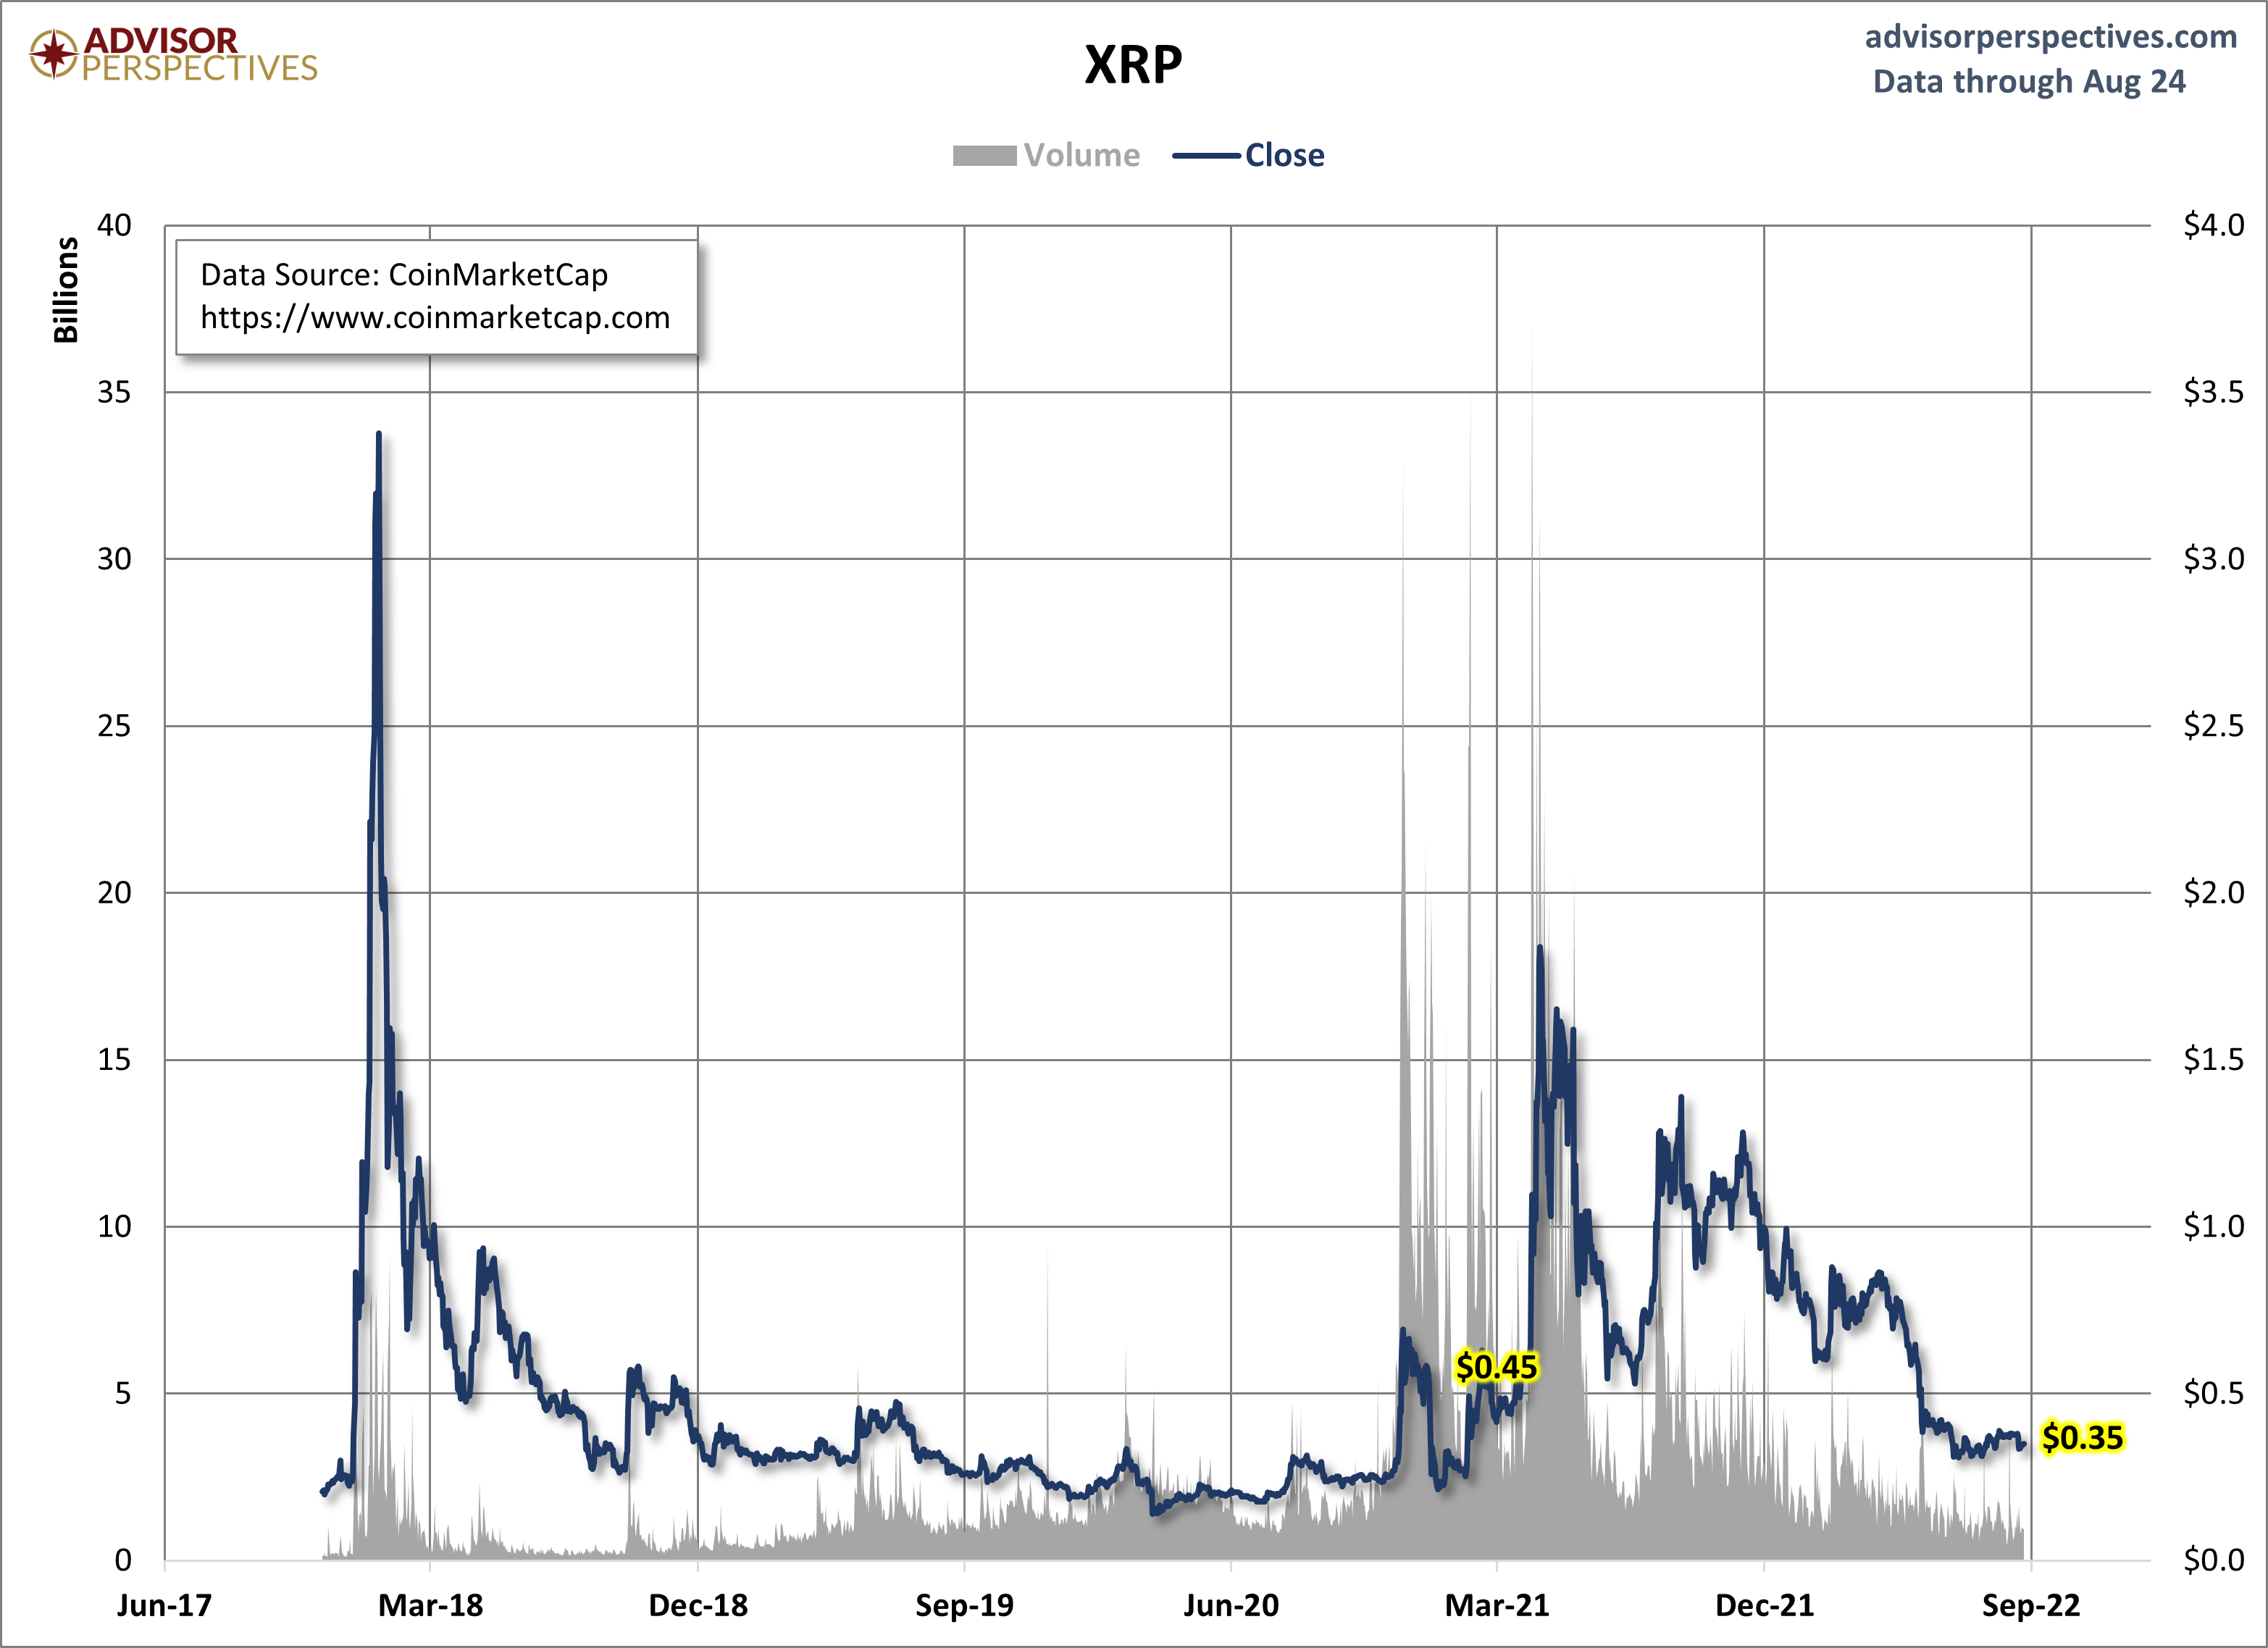Click the leftmost starting point of Close line
This screenshot has width=2268, height=1648.
[322, 1492]
